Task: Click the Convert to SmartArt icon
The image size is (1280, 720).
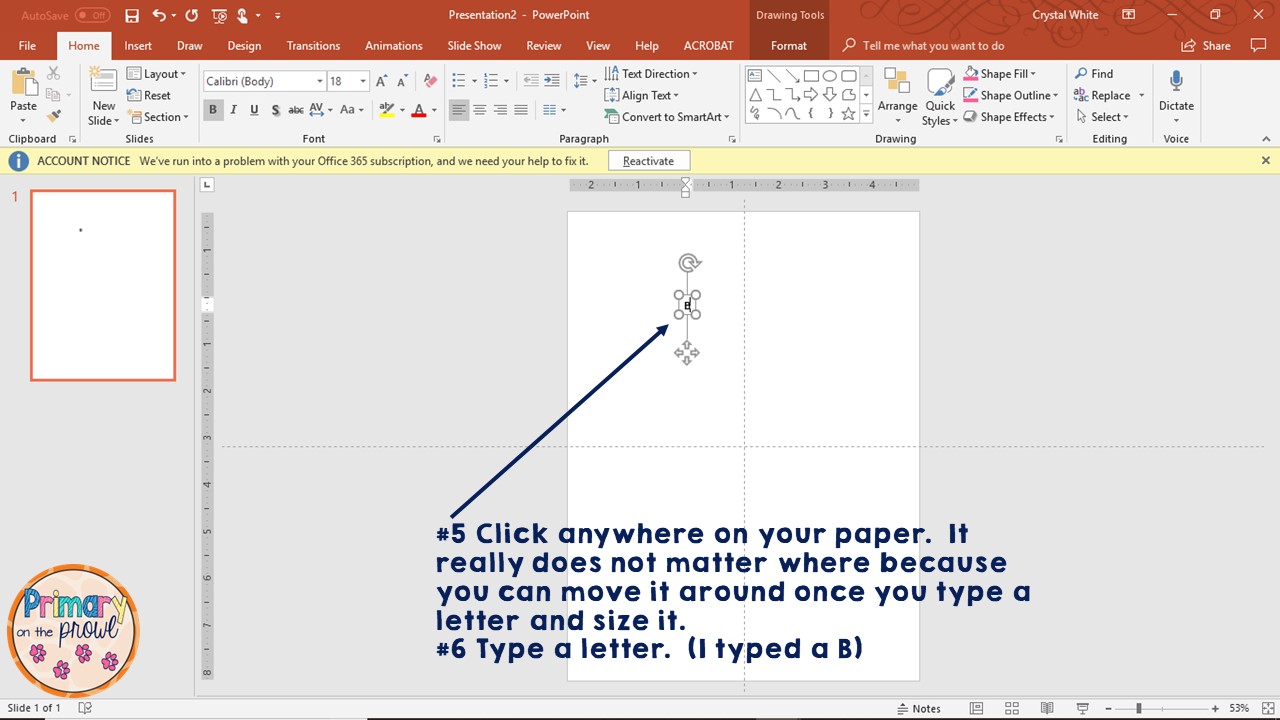Action: pos(613,117)
